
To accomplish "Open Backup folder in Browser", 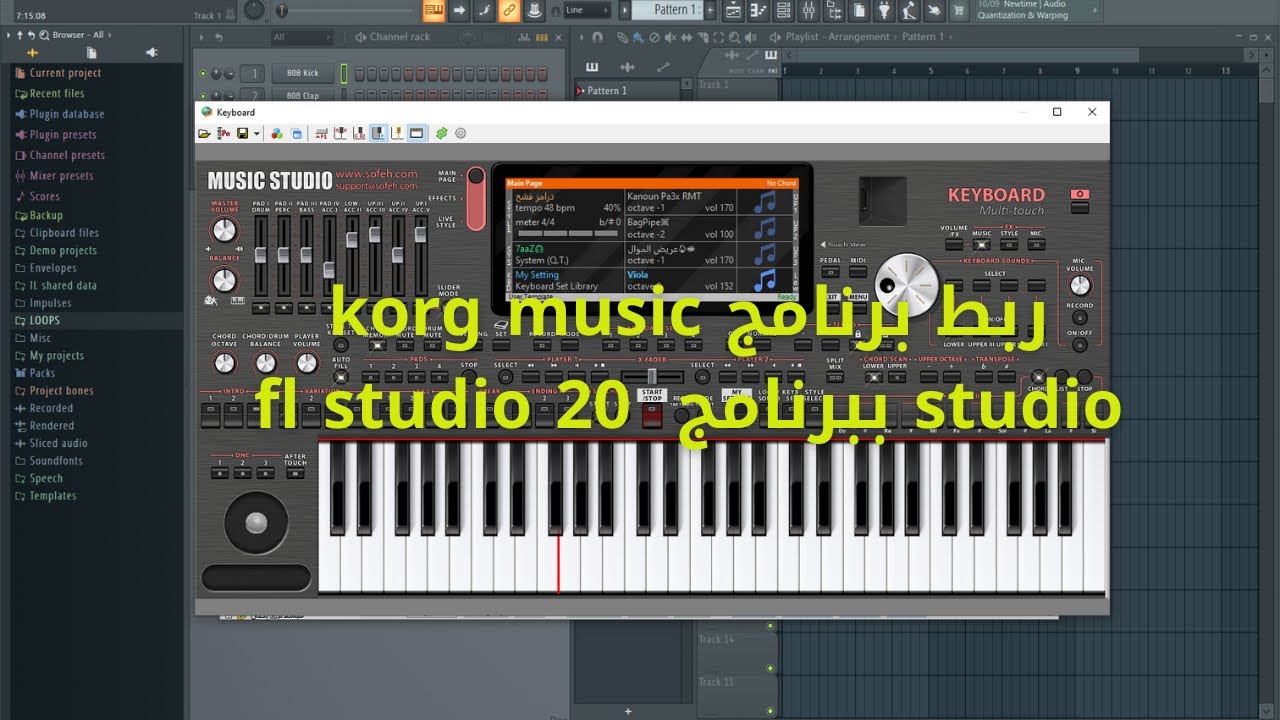I will [46, 215].
